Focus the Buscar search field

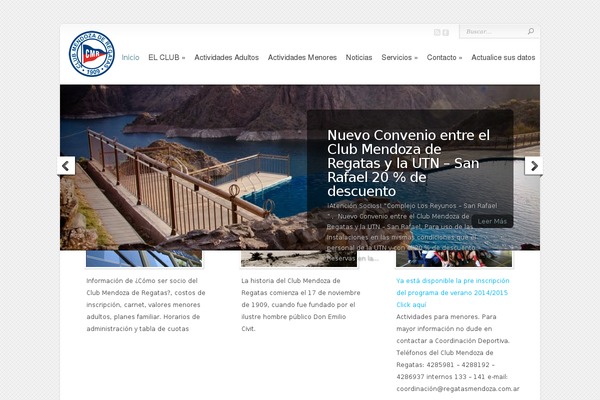coord(494,31)
